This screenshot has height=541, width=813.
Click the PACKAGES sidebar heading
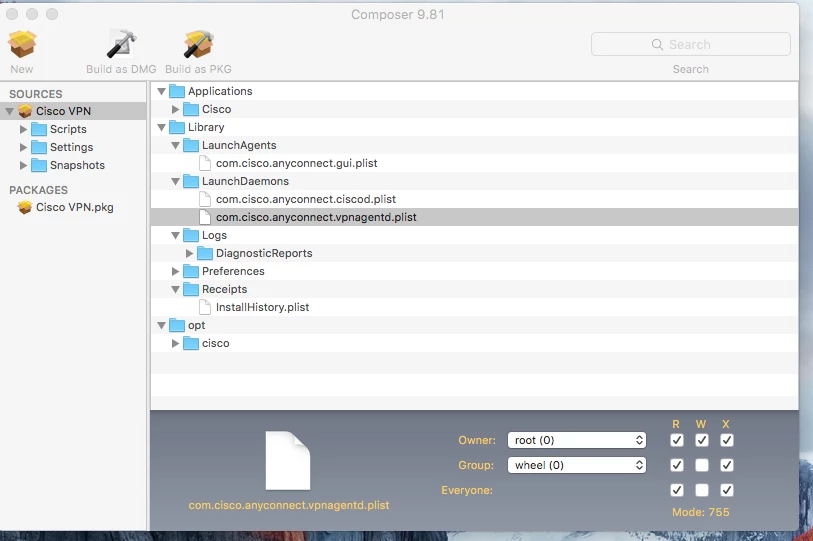[x=38, y=190]
